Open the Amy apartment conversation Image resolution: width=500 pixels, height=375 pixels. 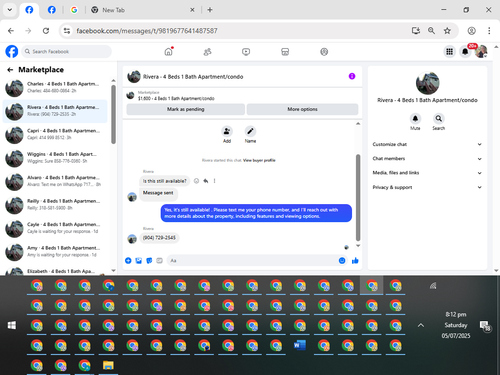[55, 252]
